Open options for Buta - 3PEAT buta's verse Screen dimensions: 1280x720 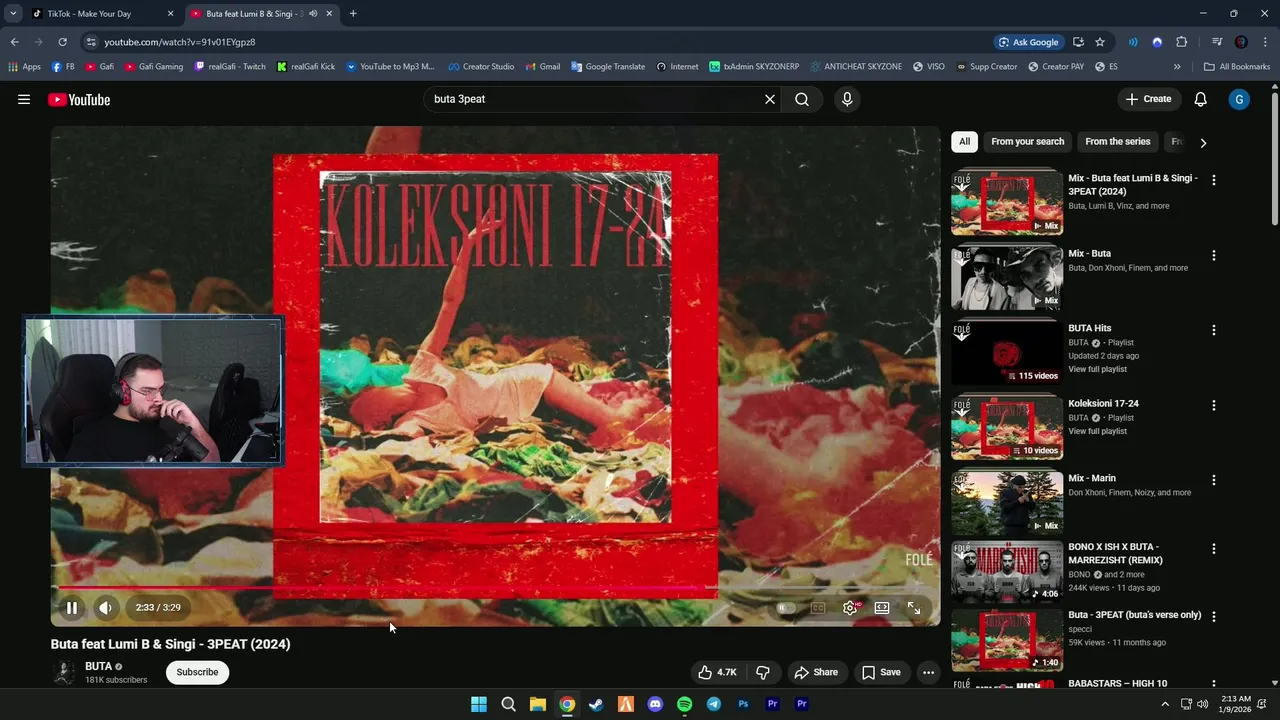pyautogui.click(x=1214, y=617)
